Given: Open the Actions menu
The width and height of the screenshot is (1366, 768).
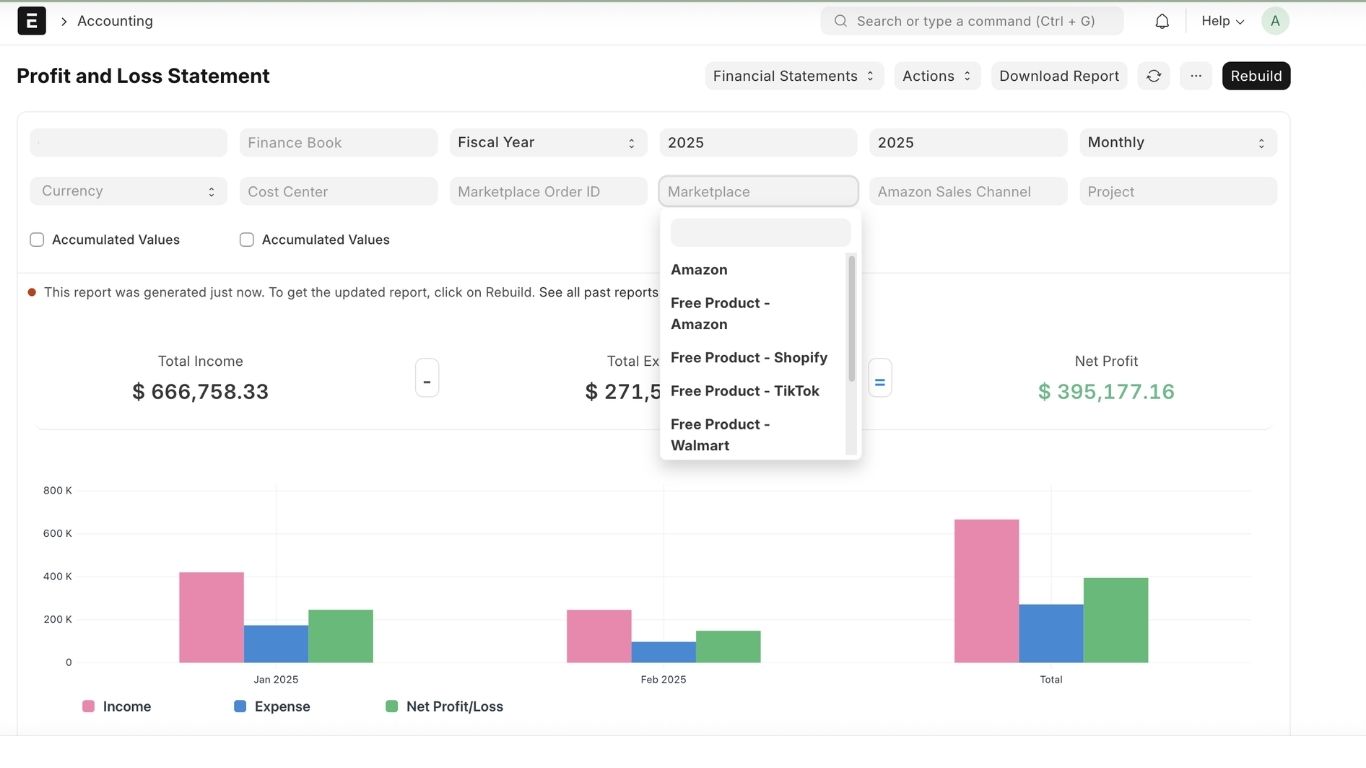Looking at the screenshot, I should click(x=936, y=75).
